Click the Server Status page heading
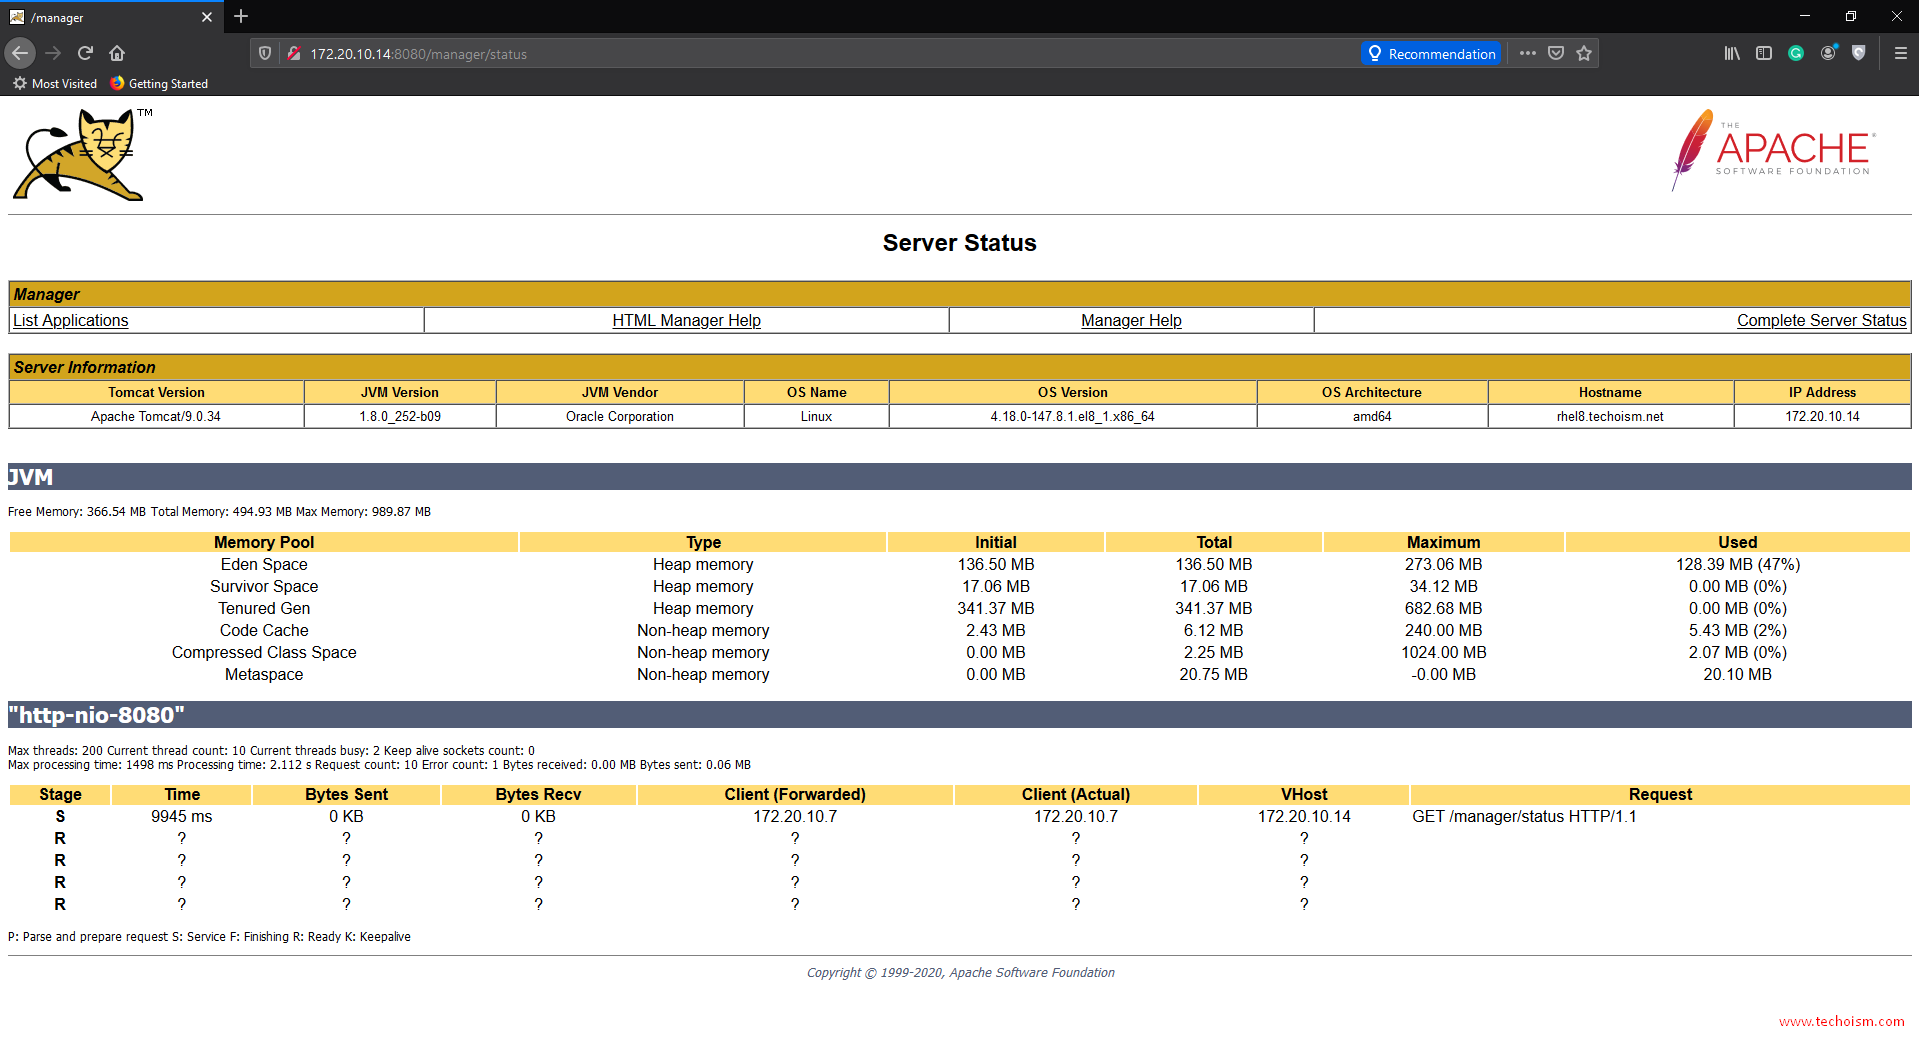Image resolution: width=1919 pixels, height=1037 pixels. [959, 243]
